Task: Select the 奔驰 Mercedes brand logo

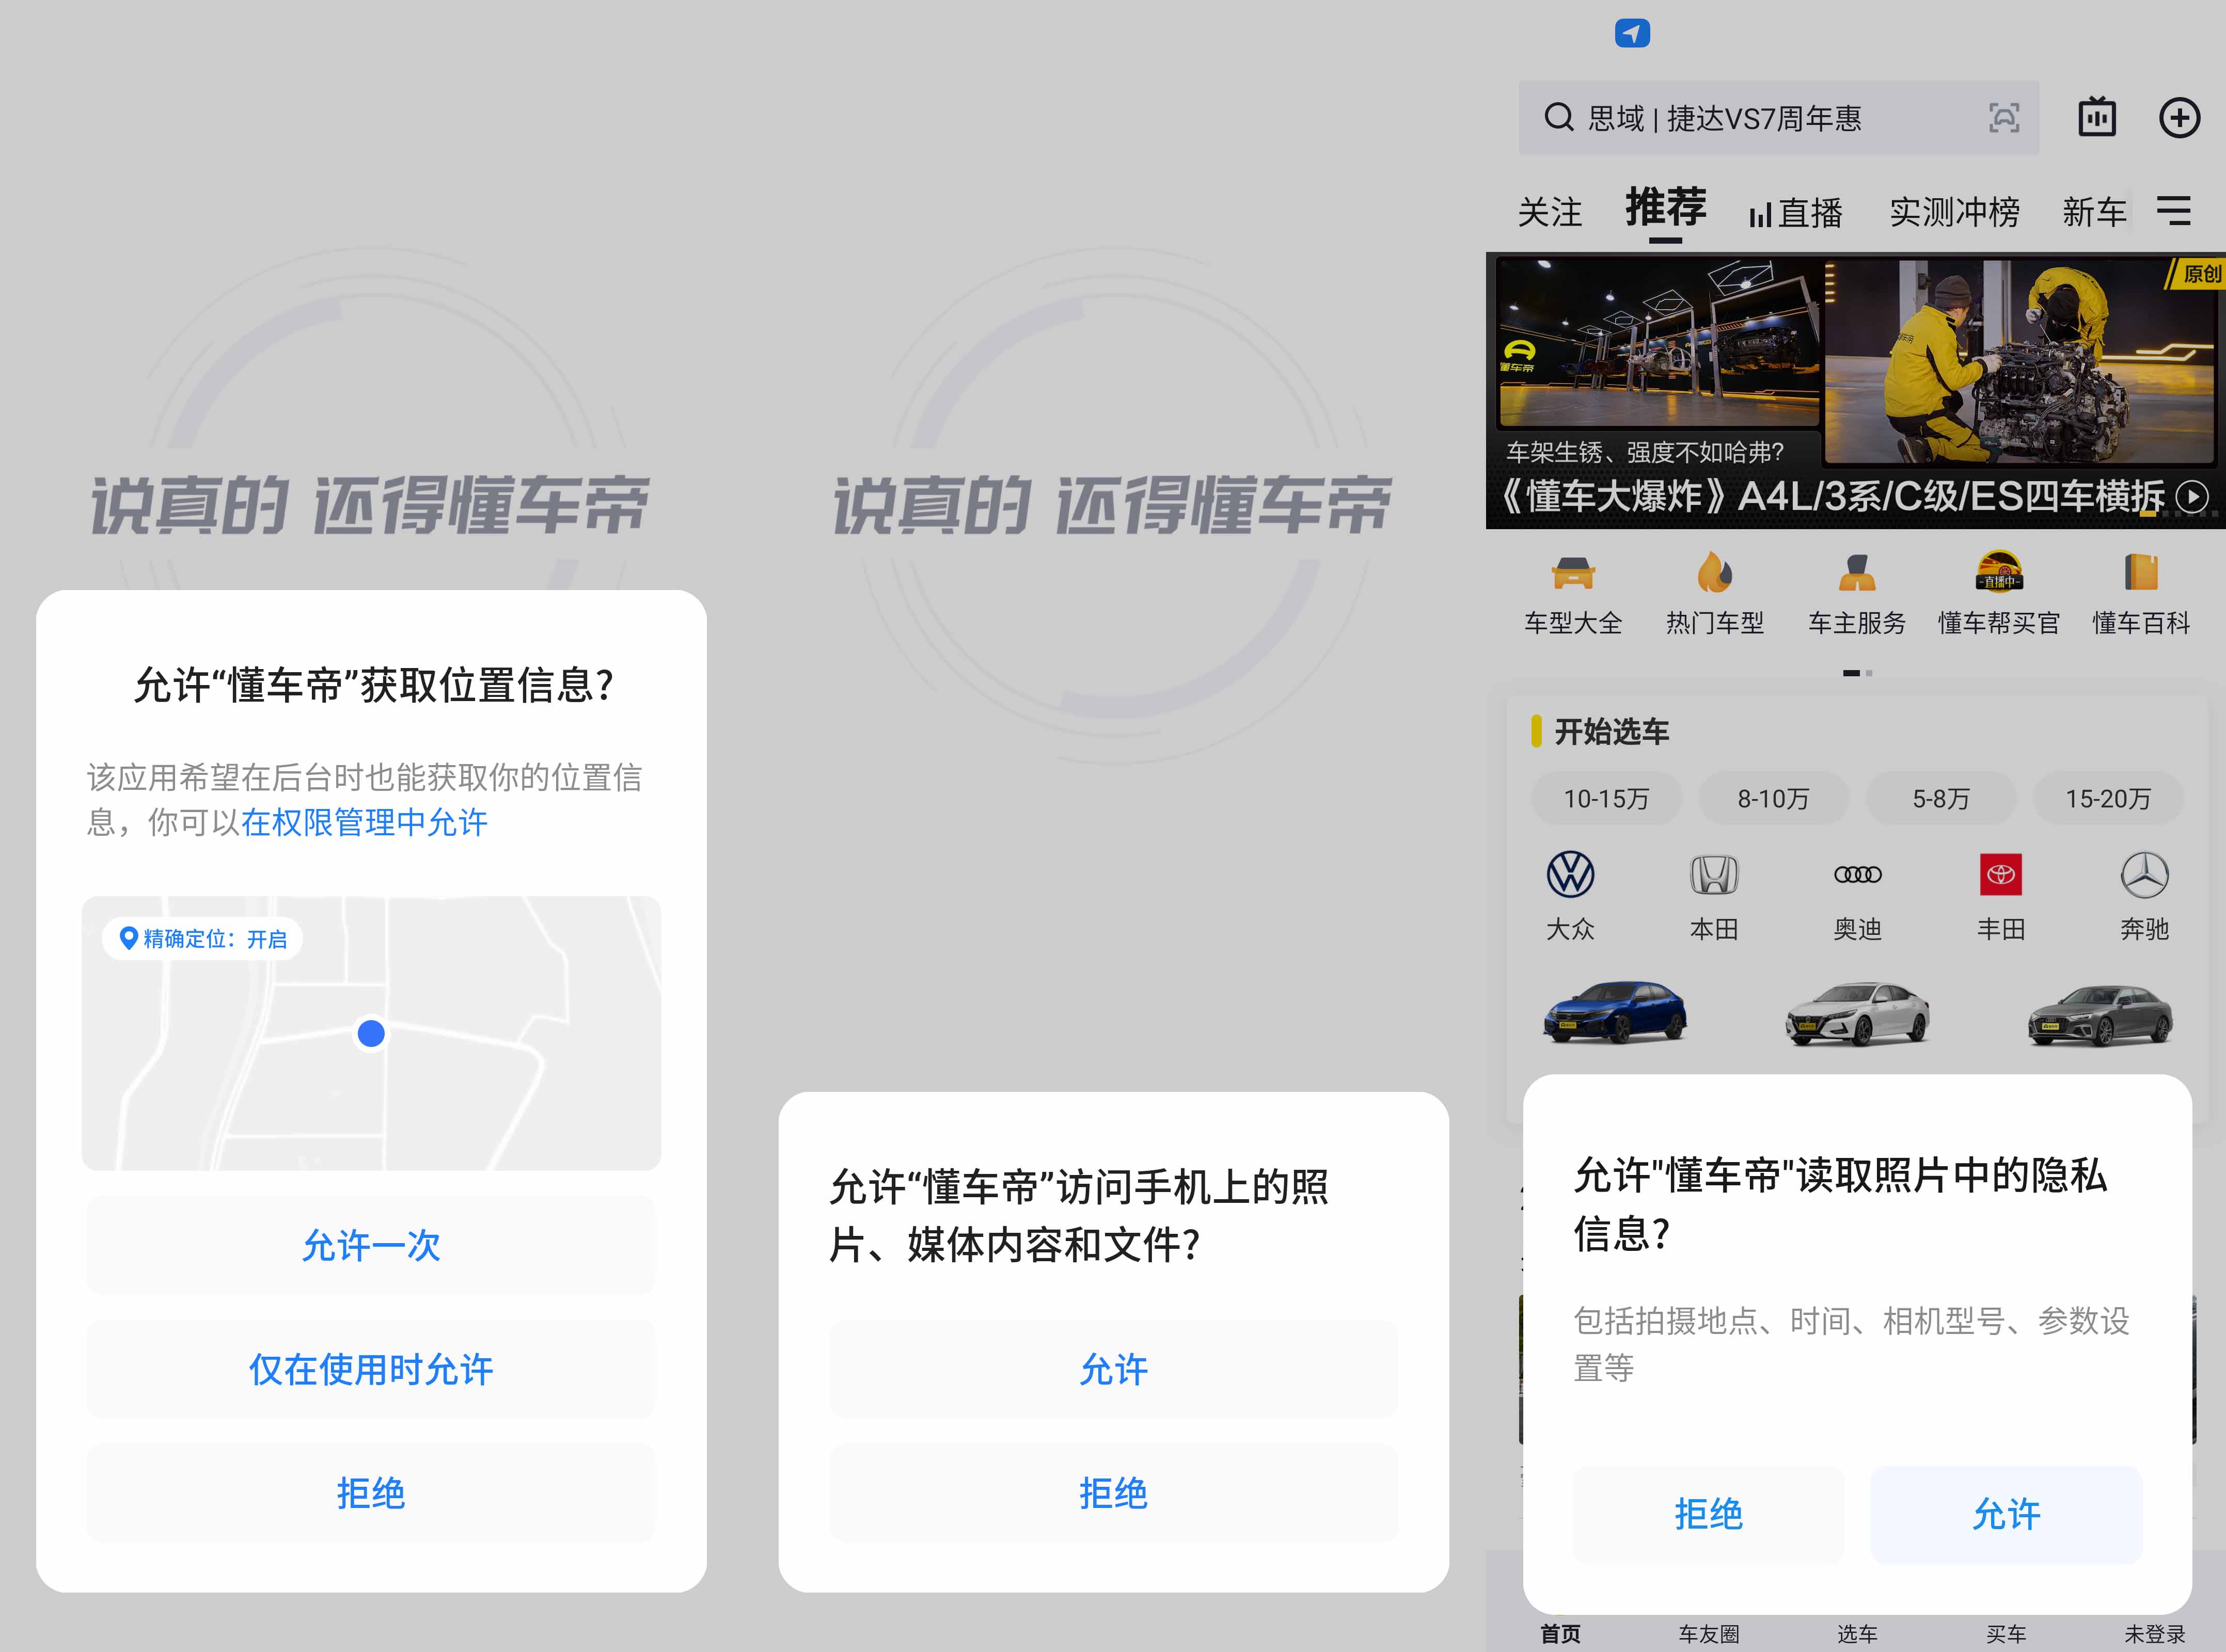Action: 2145,875
